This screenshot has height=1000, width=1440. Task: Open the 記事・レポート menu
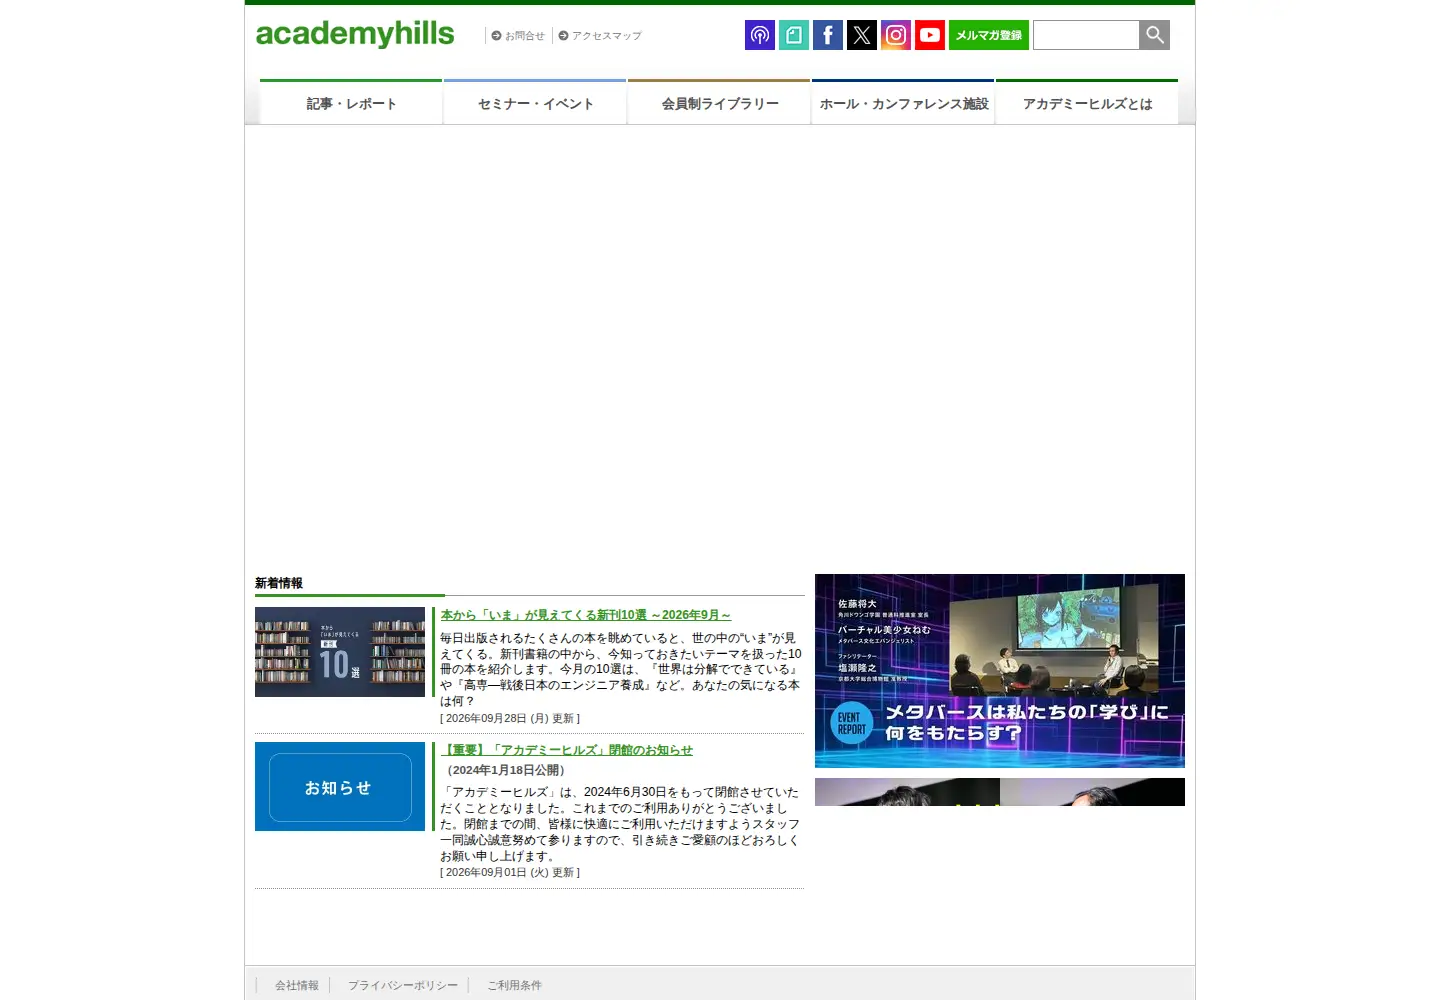click(351, 102)
